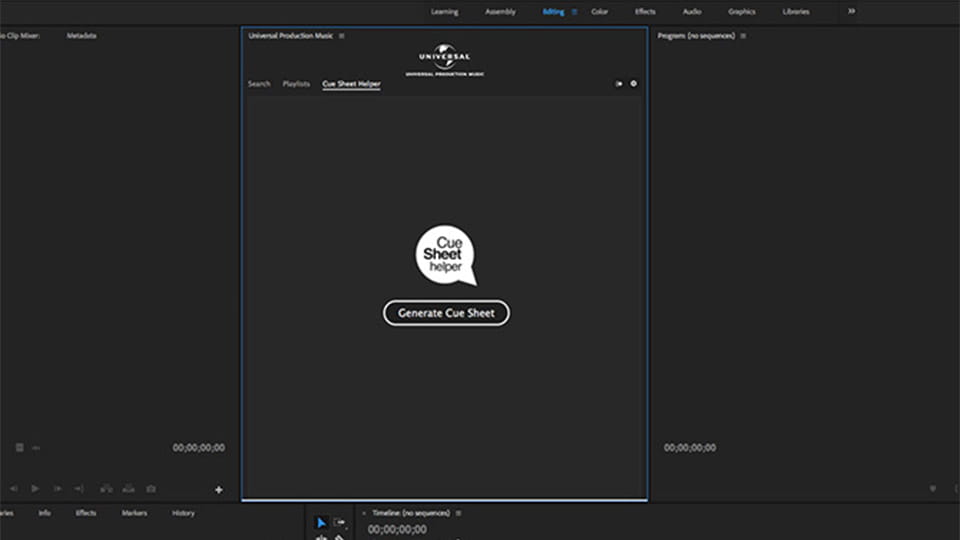This screenshot has height=540, width=960.
Task: Select the Selection arrow tool
Action: click(321, 523)
